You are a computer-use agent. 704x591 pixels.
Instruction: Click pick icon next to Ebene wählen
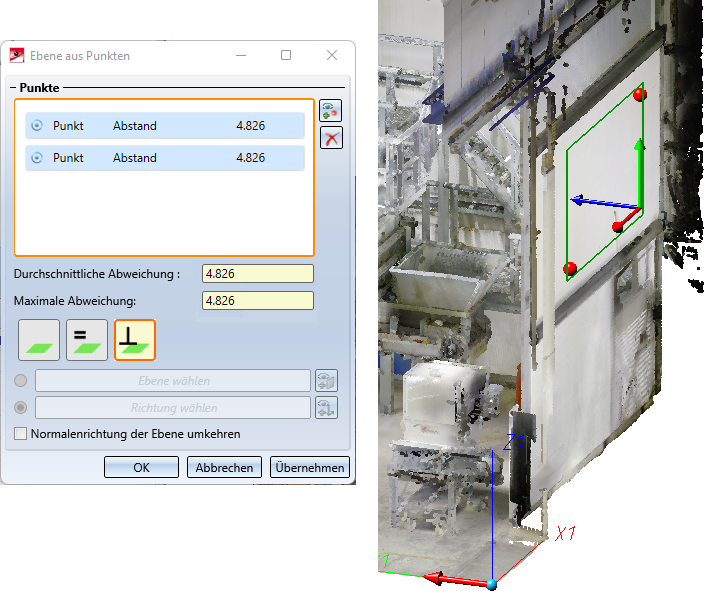pyautogui.click(x=327, y=381)
